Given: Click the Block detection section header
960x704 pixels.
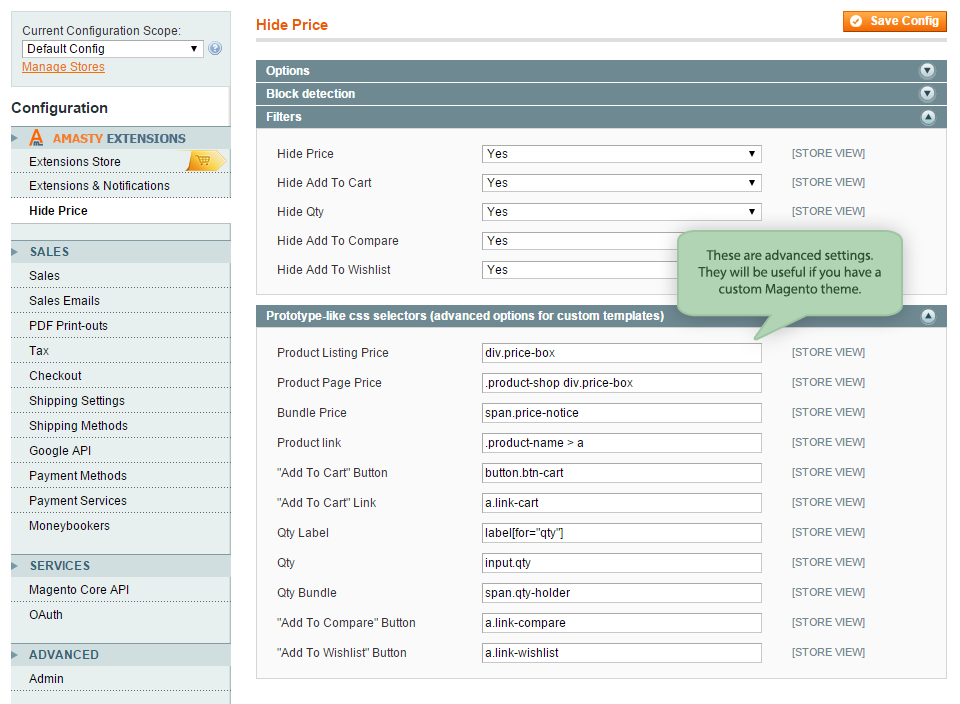Looking at the screenshot, I should tap(601, 94).
